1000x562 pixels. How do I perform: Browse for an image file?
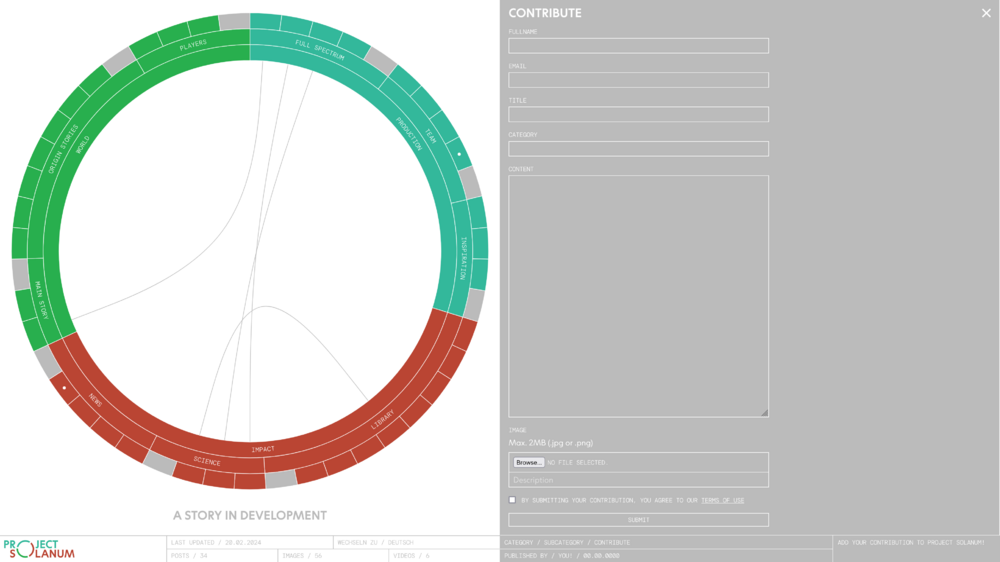point(529,462)
